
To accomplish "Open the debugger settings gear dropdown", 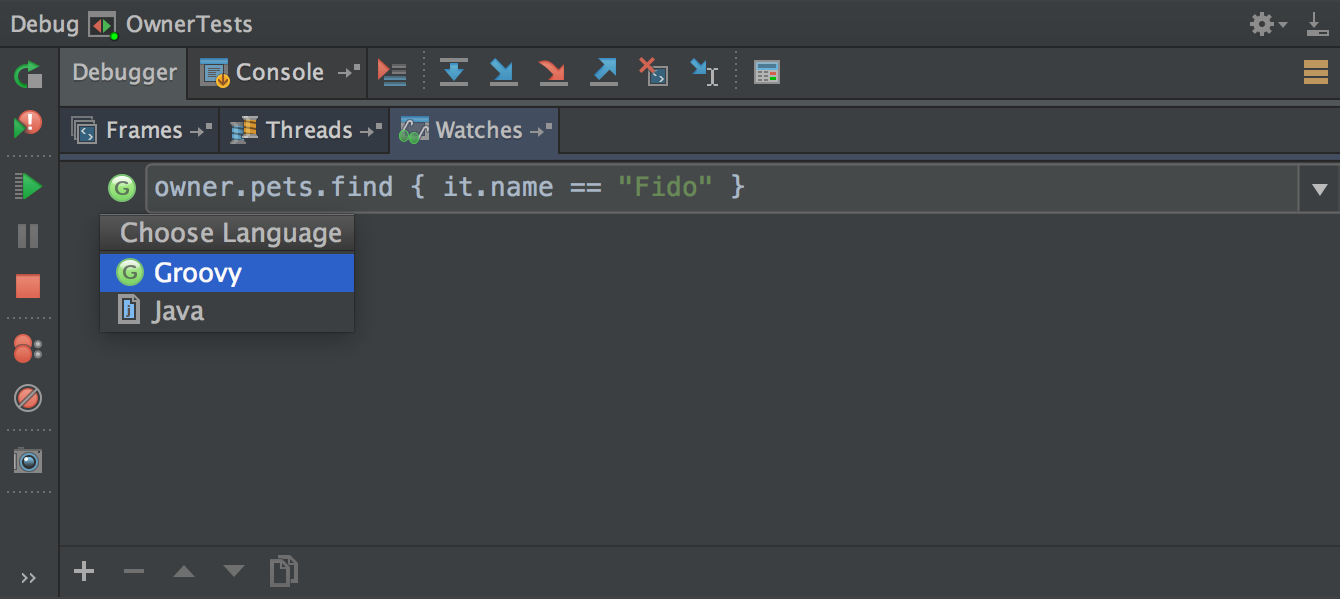I will (1266, 22).
